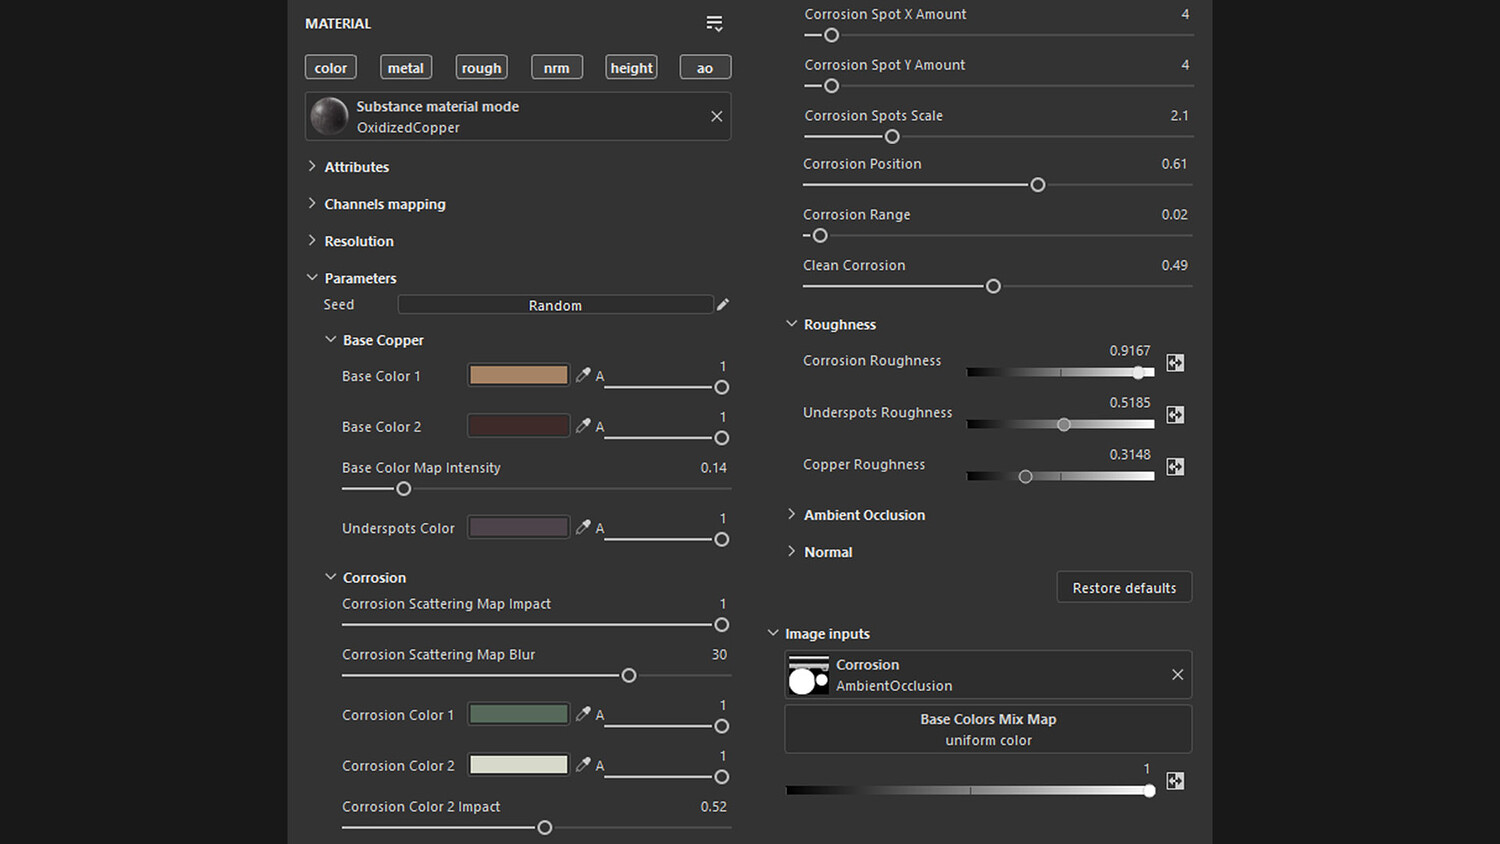Click the Copper Roughness texture slot icon
1500x844 pixels.
pos(1175,467)
